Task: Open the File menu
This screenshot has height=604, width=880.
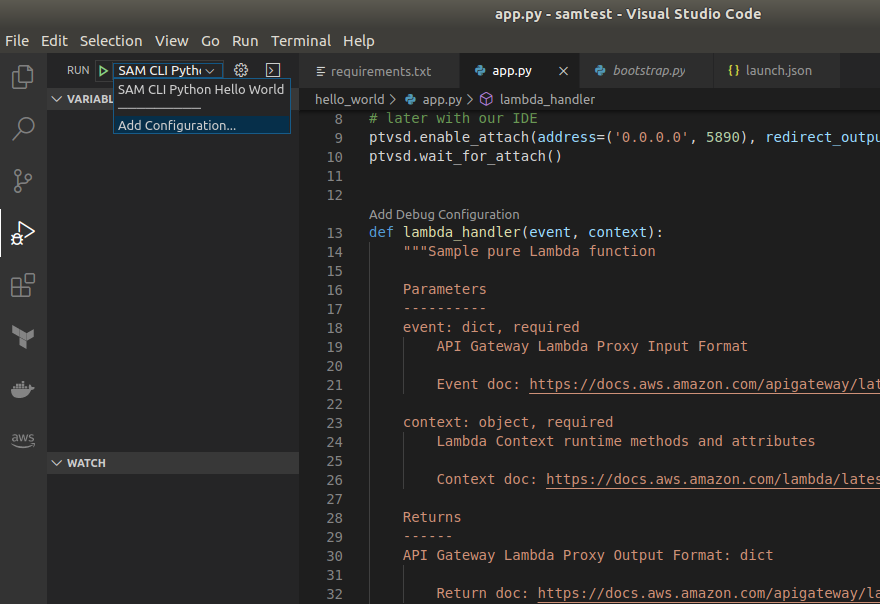Action: pyautogui.click(x=17, y=41)
